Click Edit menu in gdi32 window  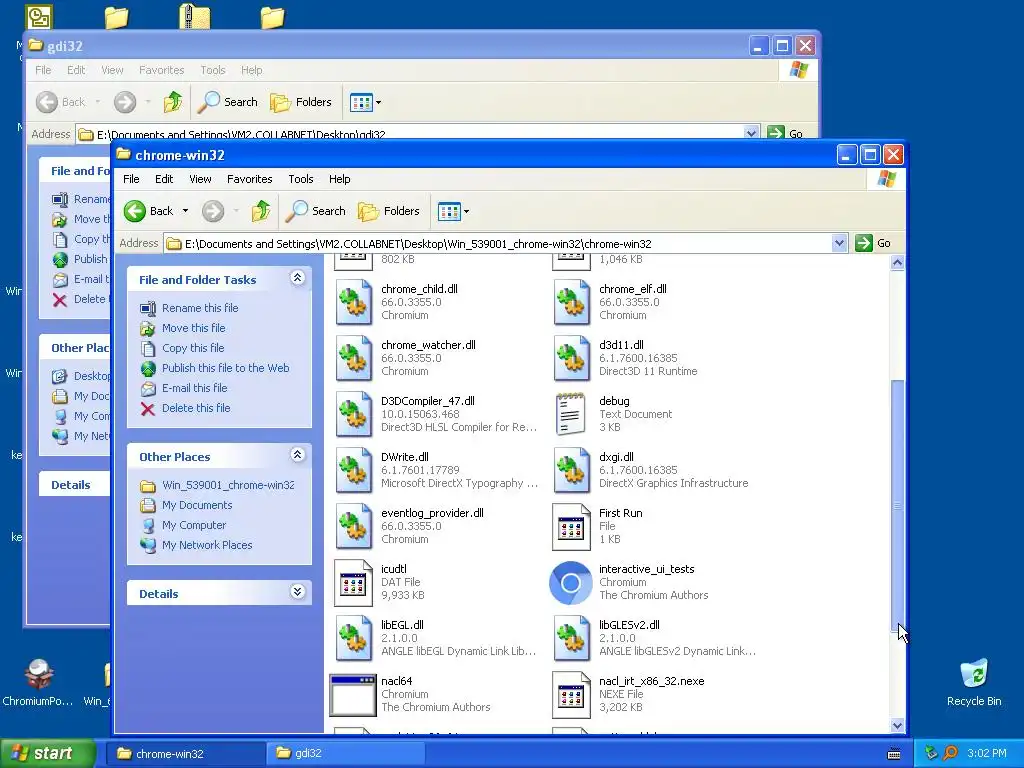76,70
